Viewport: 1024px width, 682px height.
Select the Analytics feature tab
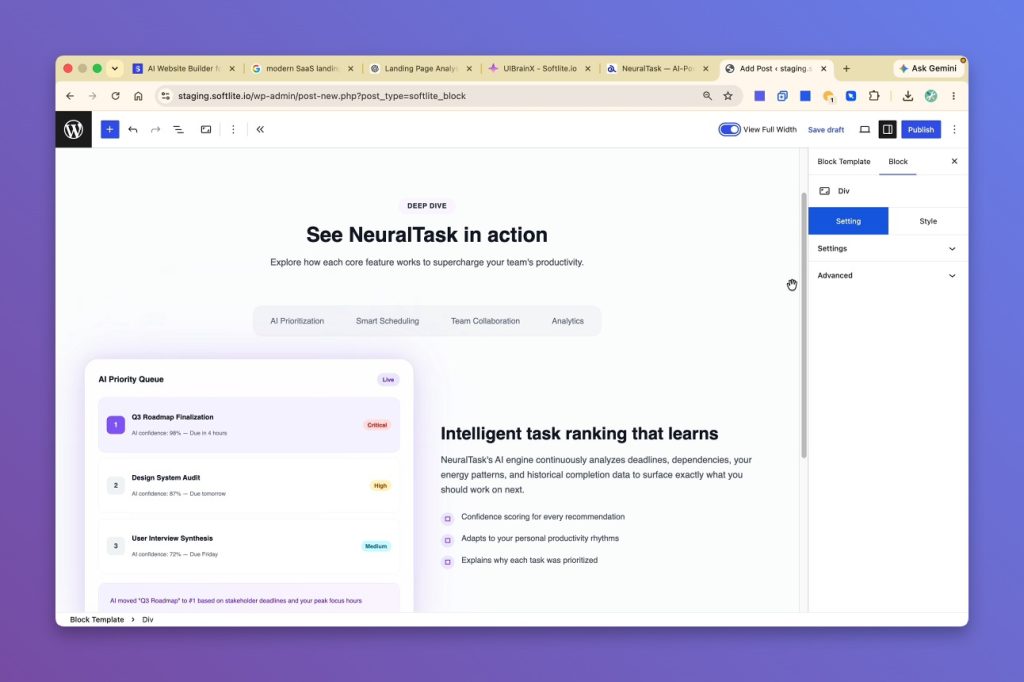[x=568, y=321]
